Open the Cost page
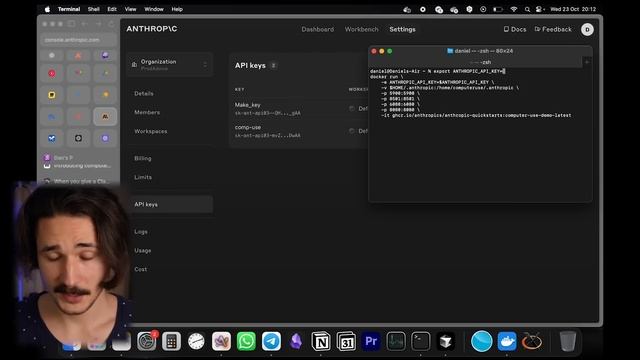Screen dimensions: 640x360 (x=140, y=269)
